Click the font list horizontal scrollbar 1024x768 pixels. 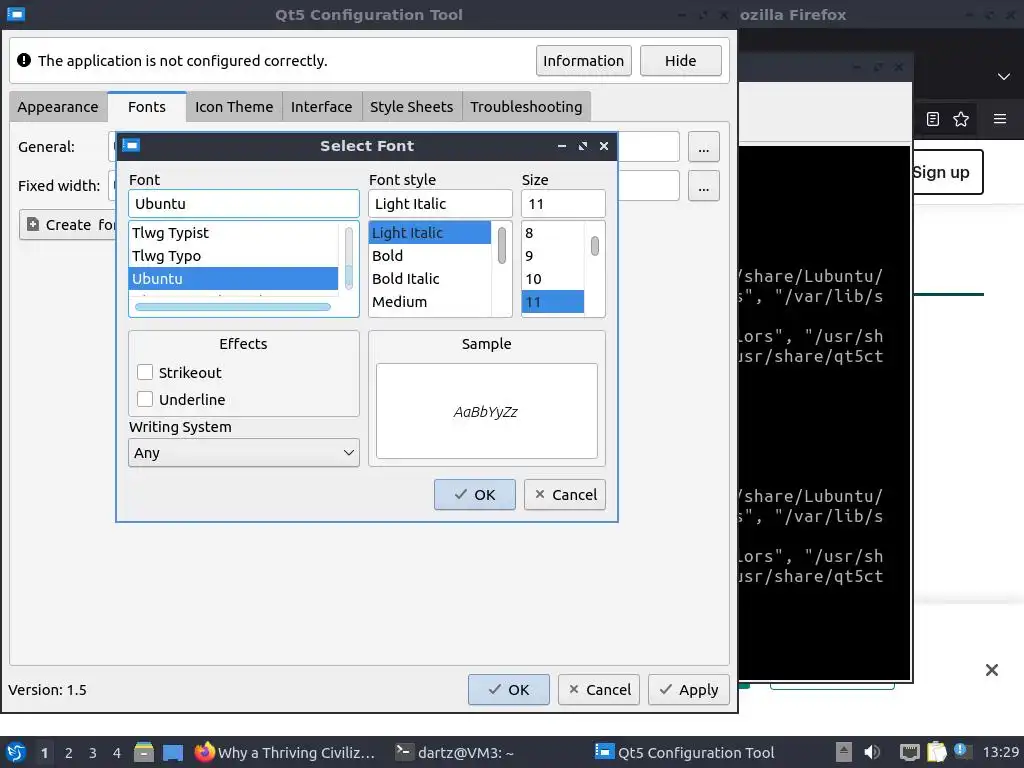pyautogui.click(x=233, y=306)
